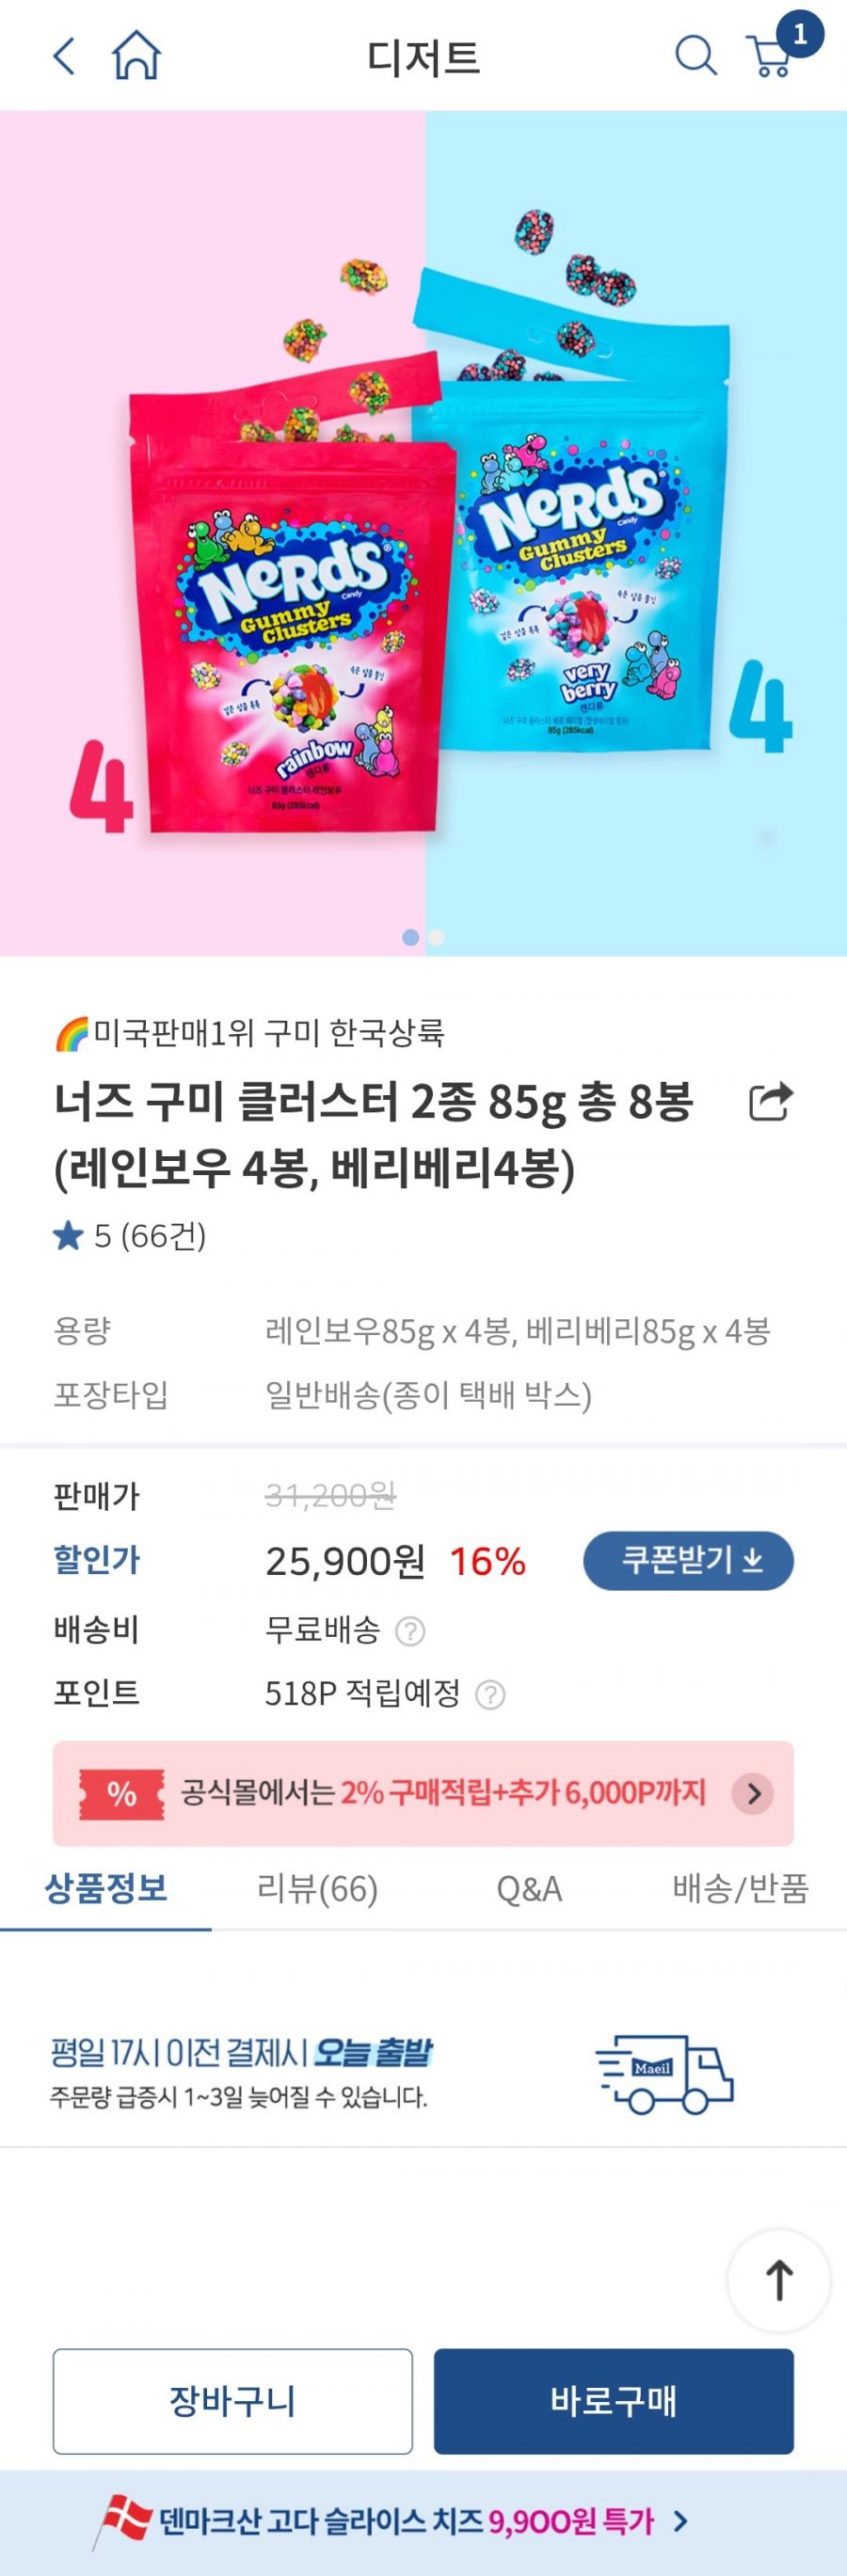Open the home page icon
Viewport: 847px width, 2576px height.
click(x=136, y=55)
